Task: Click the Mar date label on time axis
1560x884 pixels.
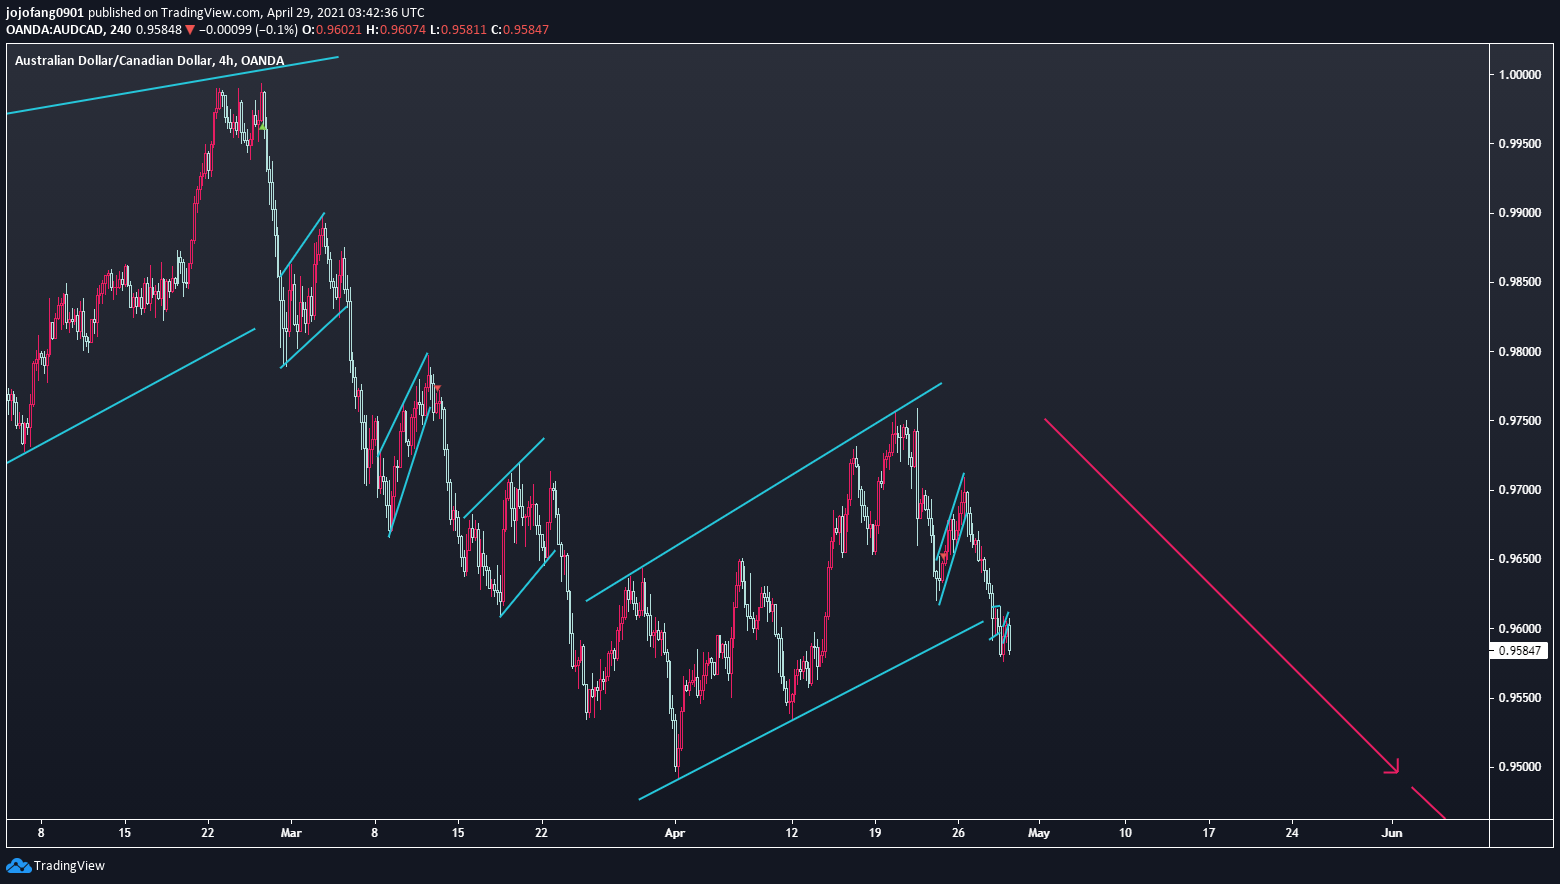Action: (x=291, y=832)
